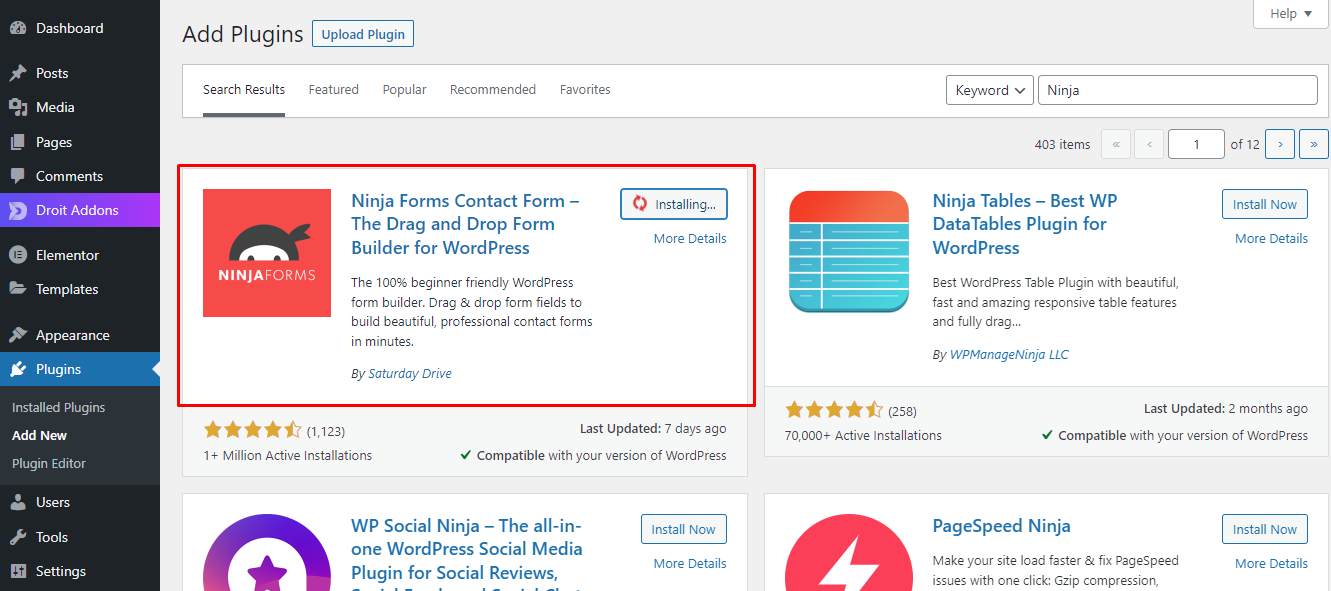Click the Tools wrench icon
Viewport: 1331px width, 591px height.
point(18,537)
